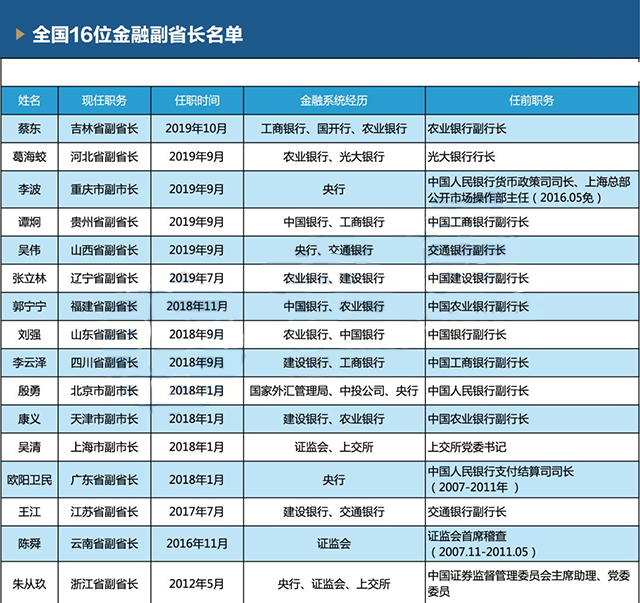The image size is (640, 603).
Task: Click 2019年9月 in 葛海蛟's row
Action: tap(196, 157)
